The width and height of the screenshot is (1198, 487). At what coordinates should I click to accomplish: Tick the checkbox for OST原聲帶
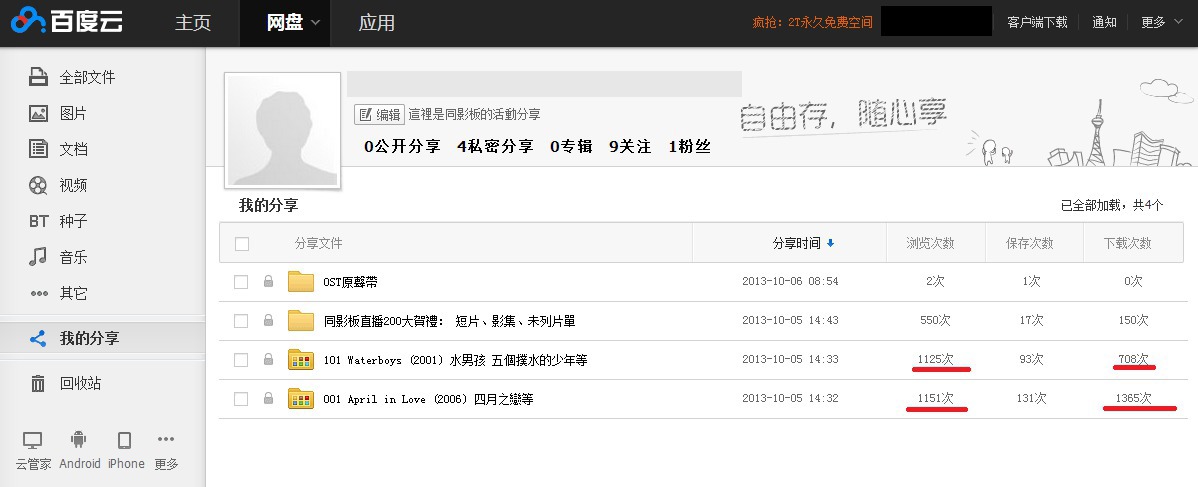[x=241, y=281]
